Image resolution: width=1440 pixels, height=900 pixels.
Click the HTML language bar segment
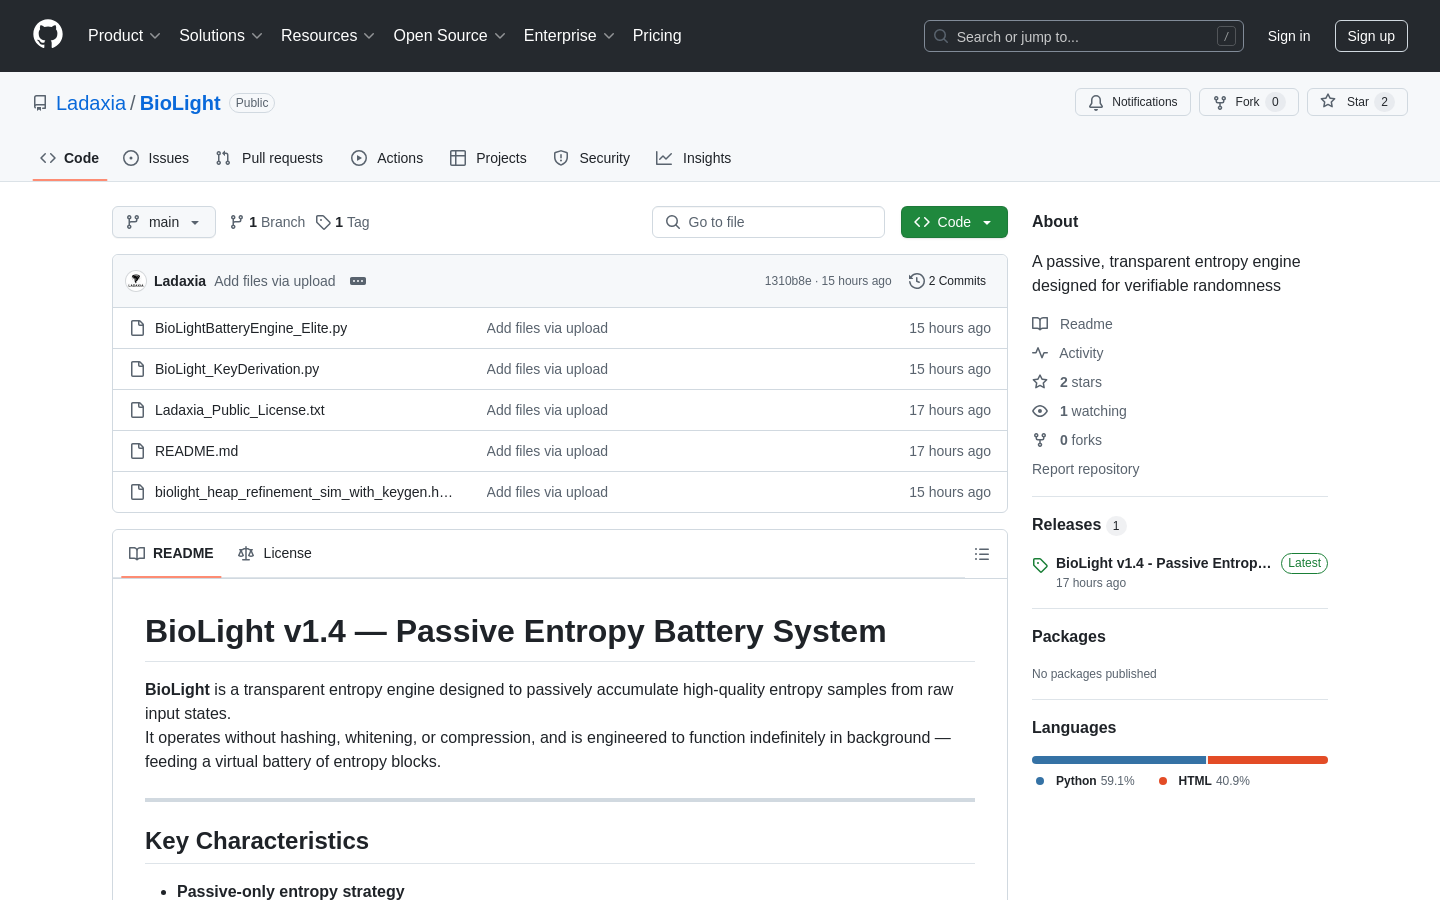(x=1268, y=760)
